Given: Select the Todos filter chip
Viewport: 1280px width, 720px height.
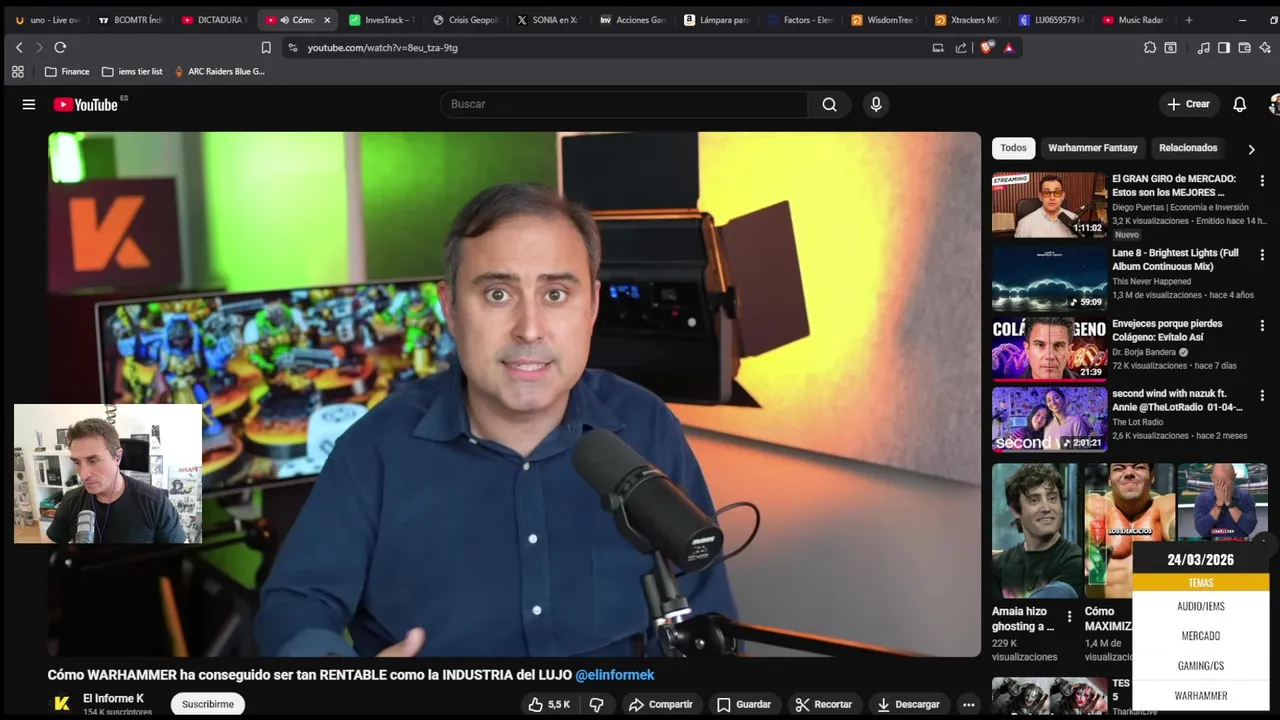Looking at the screenshot, I should click(x=1013, y=148).
